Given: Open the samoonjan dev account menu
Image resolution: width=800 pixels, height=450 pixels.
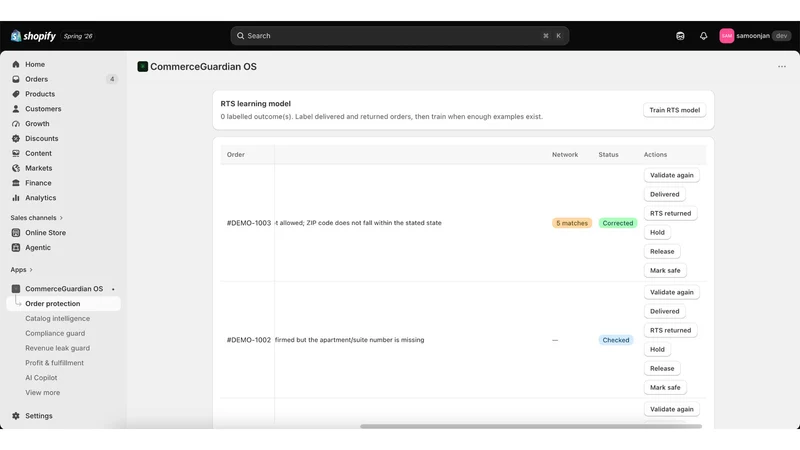Looking at the screenshot, I should [755, 36].
